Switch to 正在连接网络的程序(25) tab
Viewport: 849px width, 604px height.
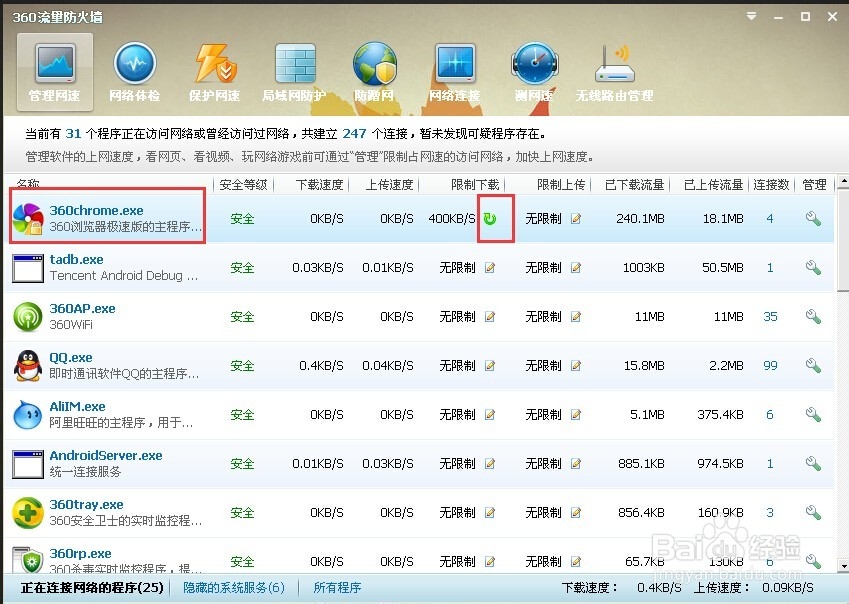tap(92, 587)
